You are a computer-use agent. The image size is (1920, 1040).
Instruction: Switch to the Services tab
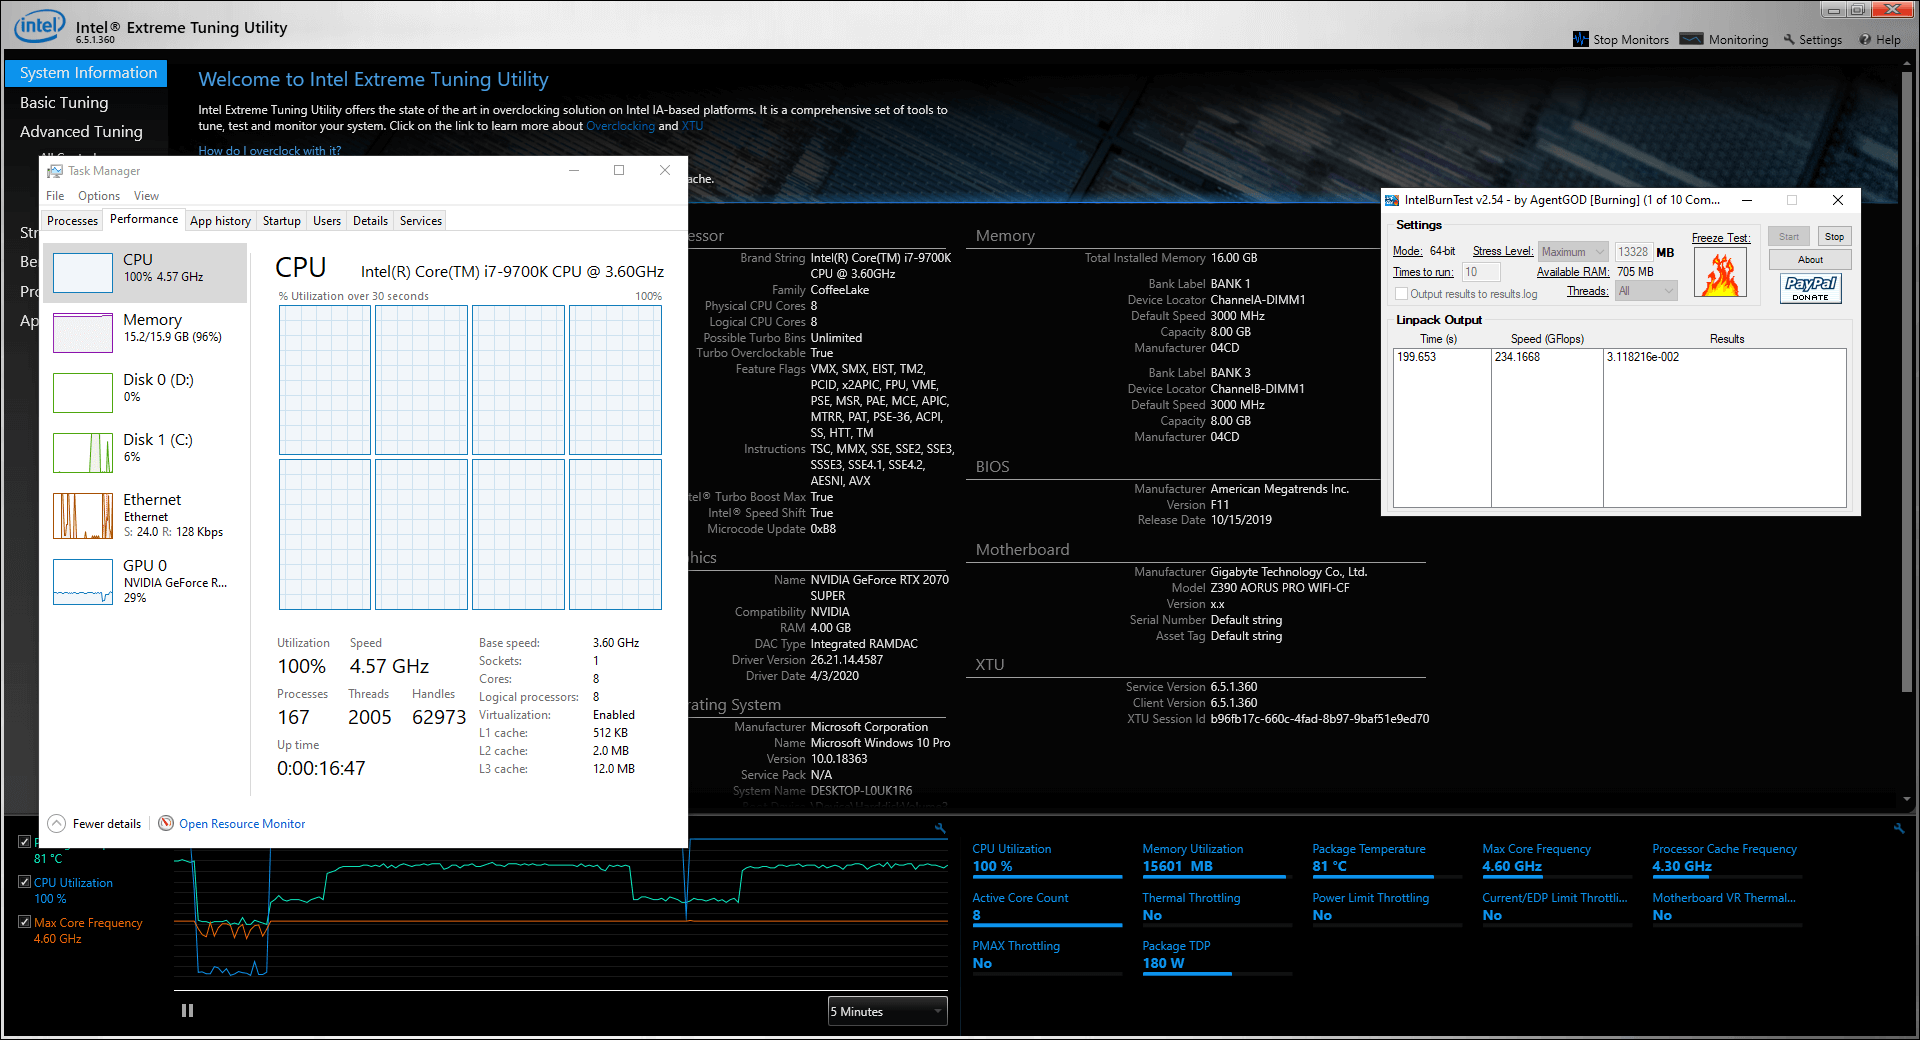(420, 221)
